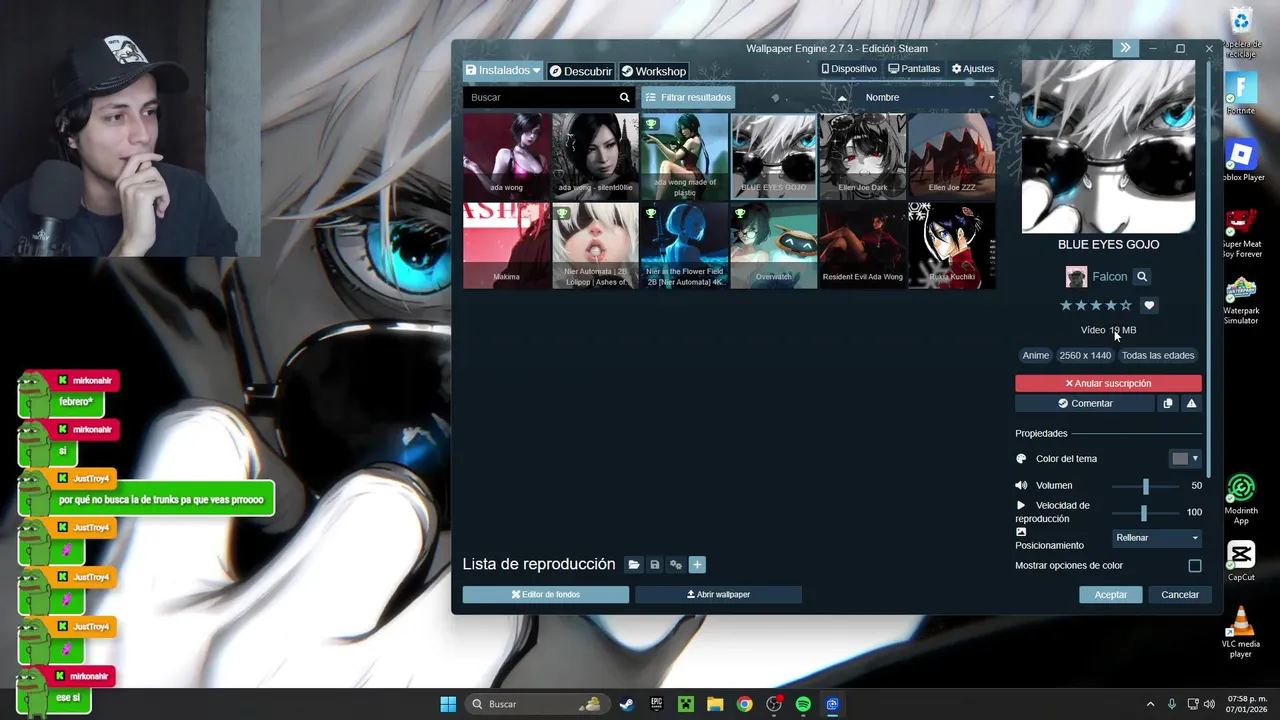
Task: Report wallpaper with the warning triangle icon
Action: click(1191, 403)
